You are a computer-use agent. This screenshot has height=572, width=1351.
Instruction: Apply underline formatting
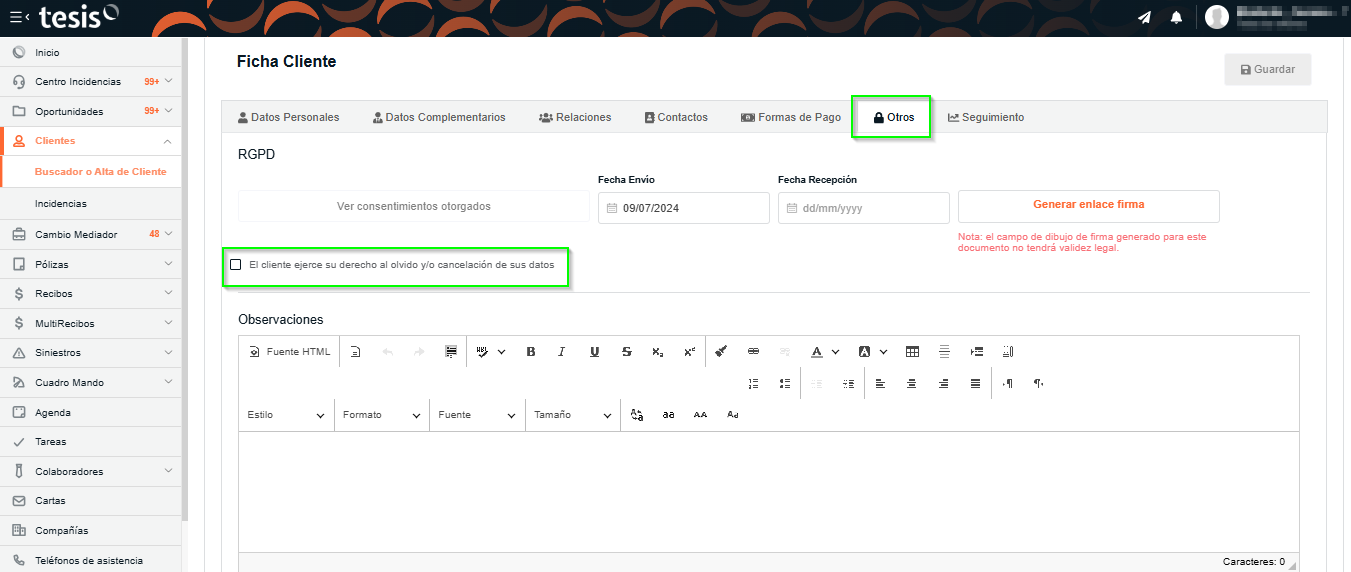594,352
